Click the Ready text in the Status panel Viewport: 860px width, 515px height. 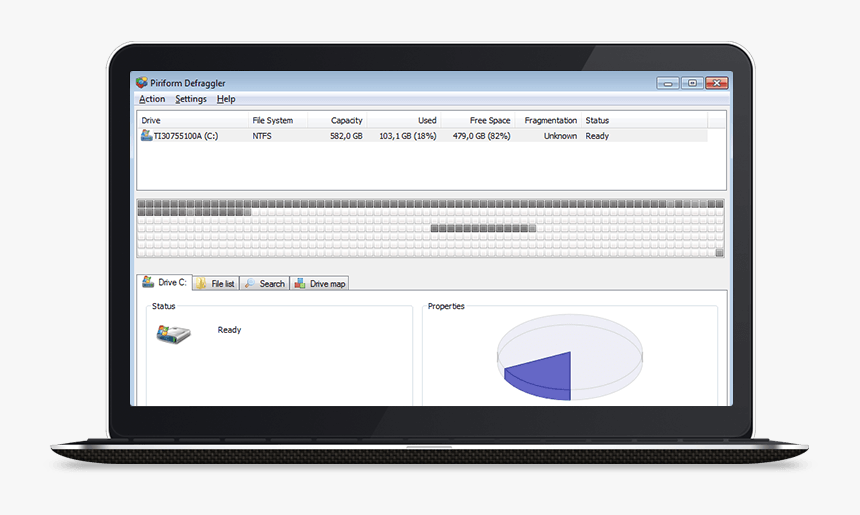(x=229, y=330)
